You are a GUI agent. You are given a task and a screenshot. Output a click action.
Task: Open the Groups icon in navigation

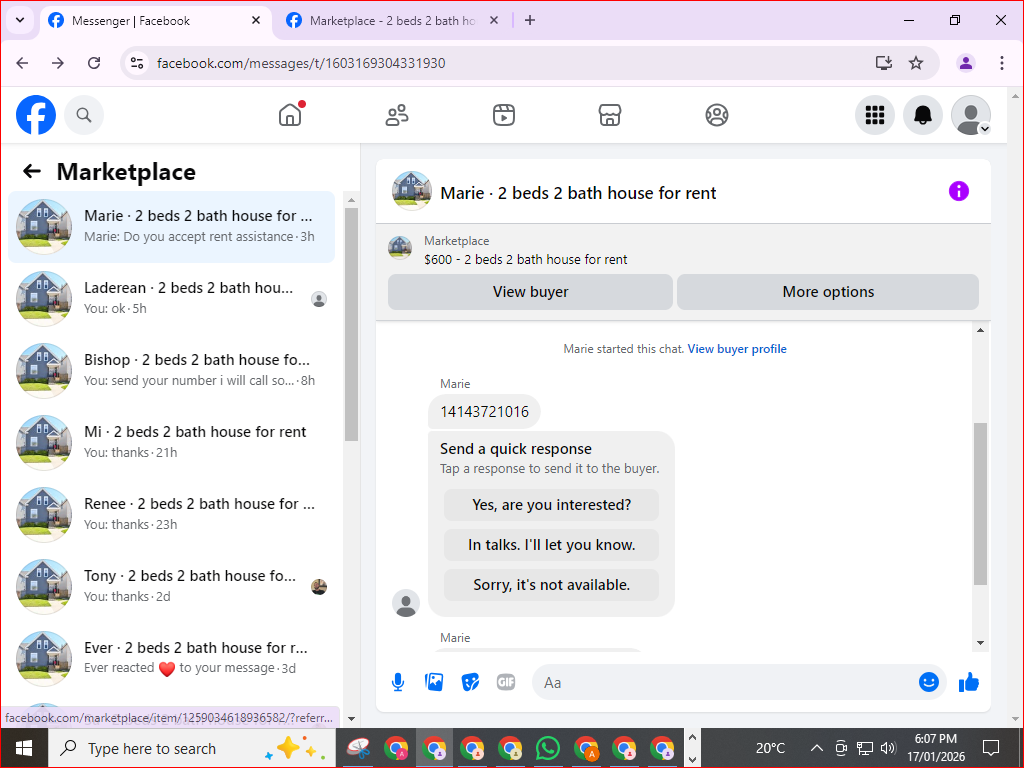click(716, 115)
